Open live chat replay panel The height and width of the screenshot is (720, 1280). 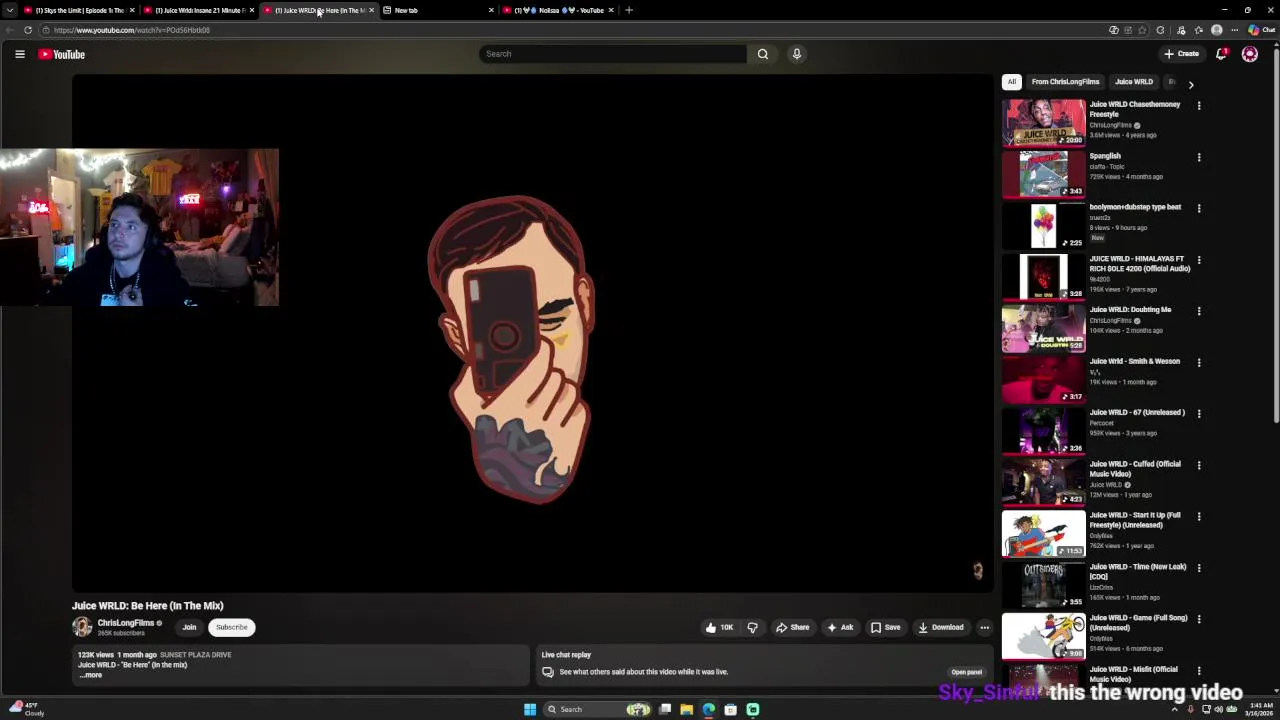click(966, 672)
